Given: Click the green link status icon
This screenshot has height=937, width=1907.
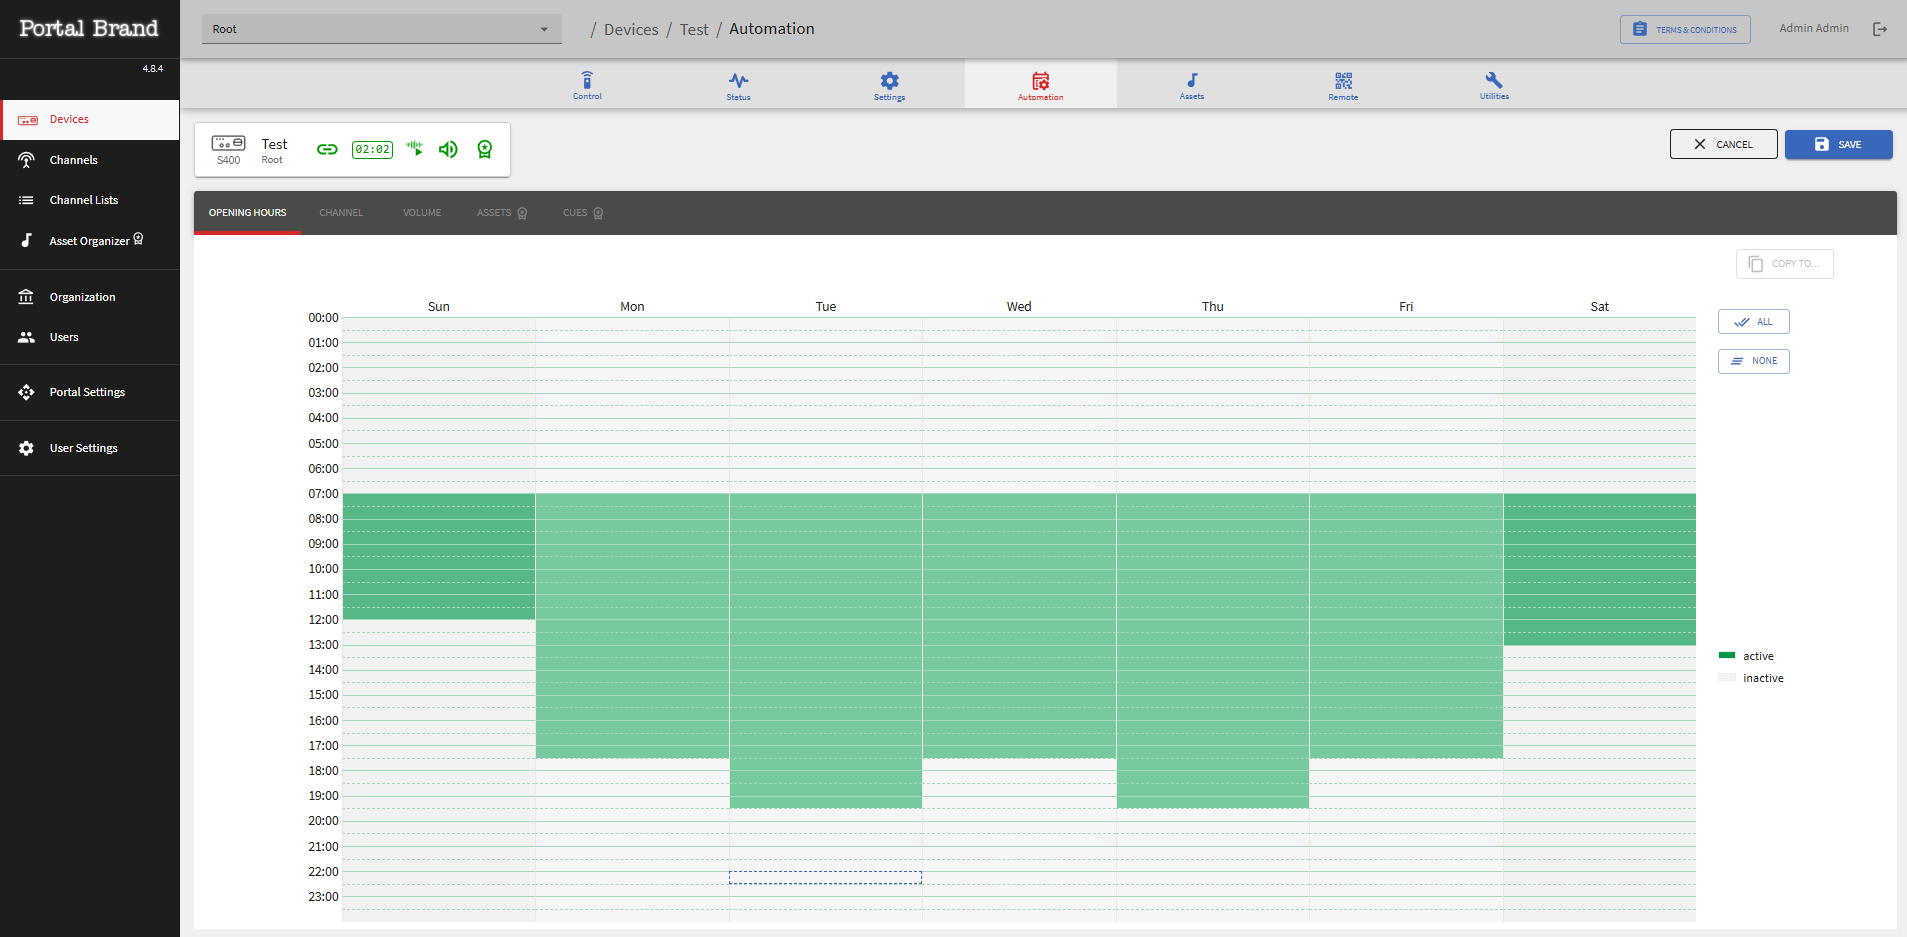Looking at the screenshot, I should (x=327, y=149).
